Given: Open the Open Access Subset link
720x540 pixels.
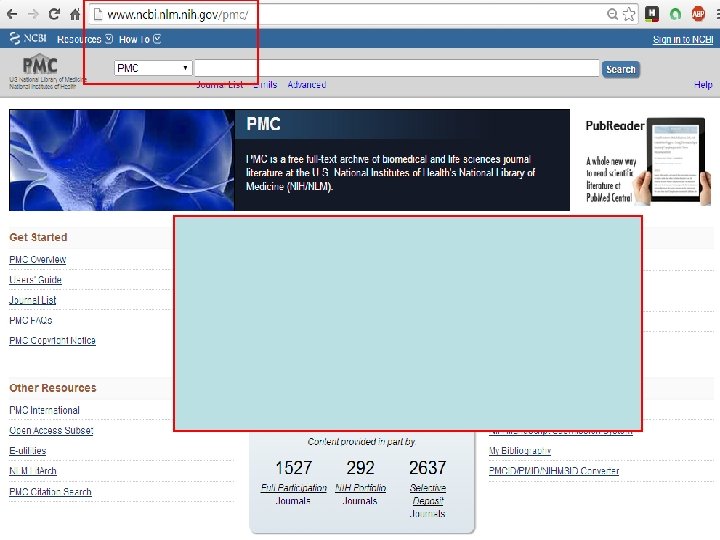Looking at the screenshot, I should [51, 431].
